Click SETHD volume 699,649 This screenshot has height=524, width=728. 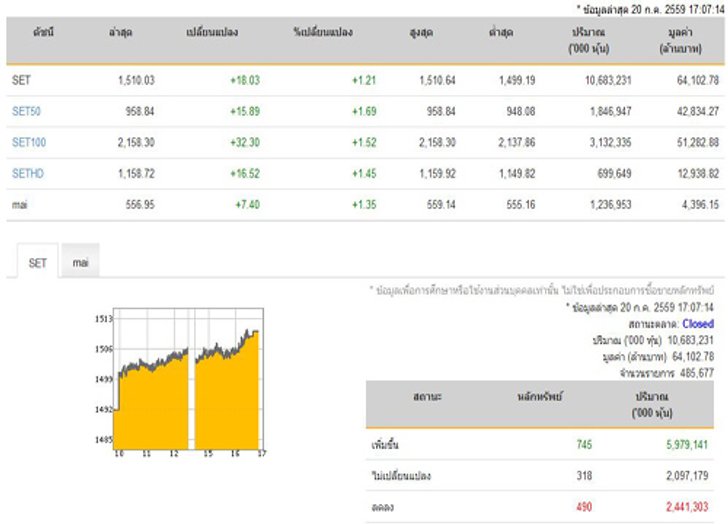point(614,174)
